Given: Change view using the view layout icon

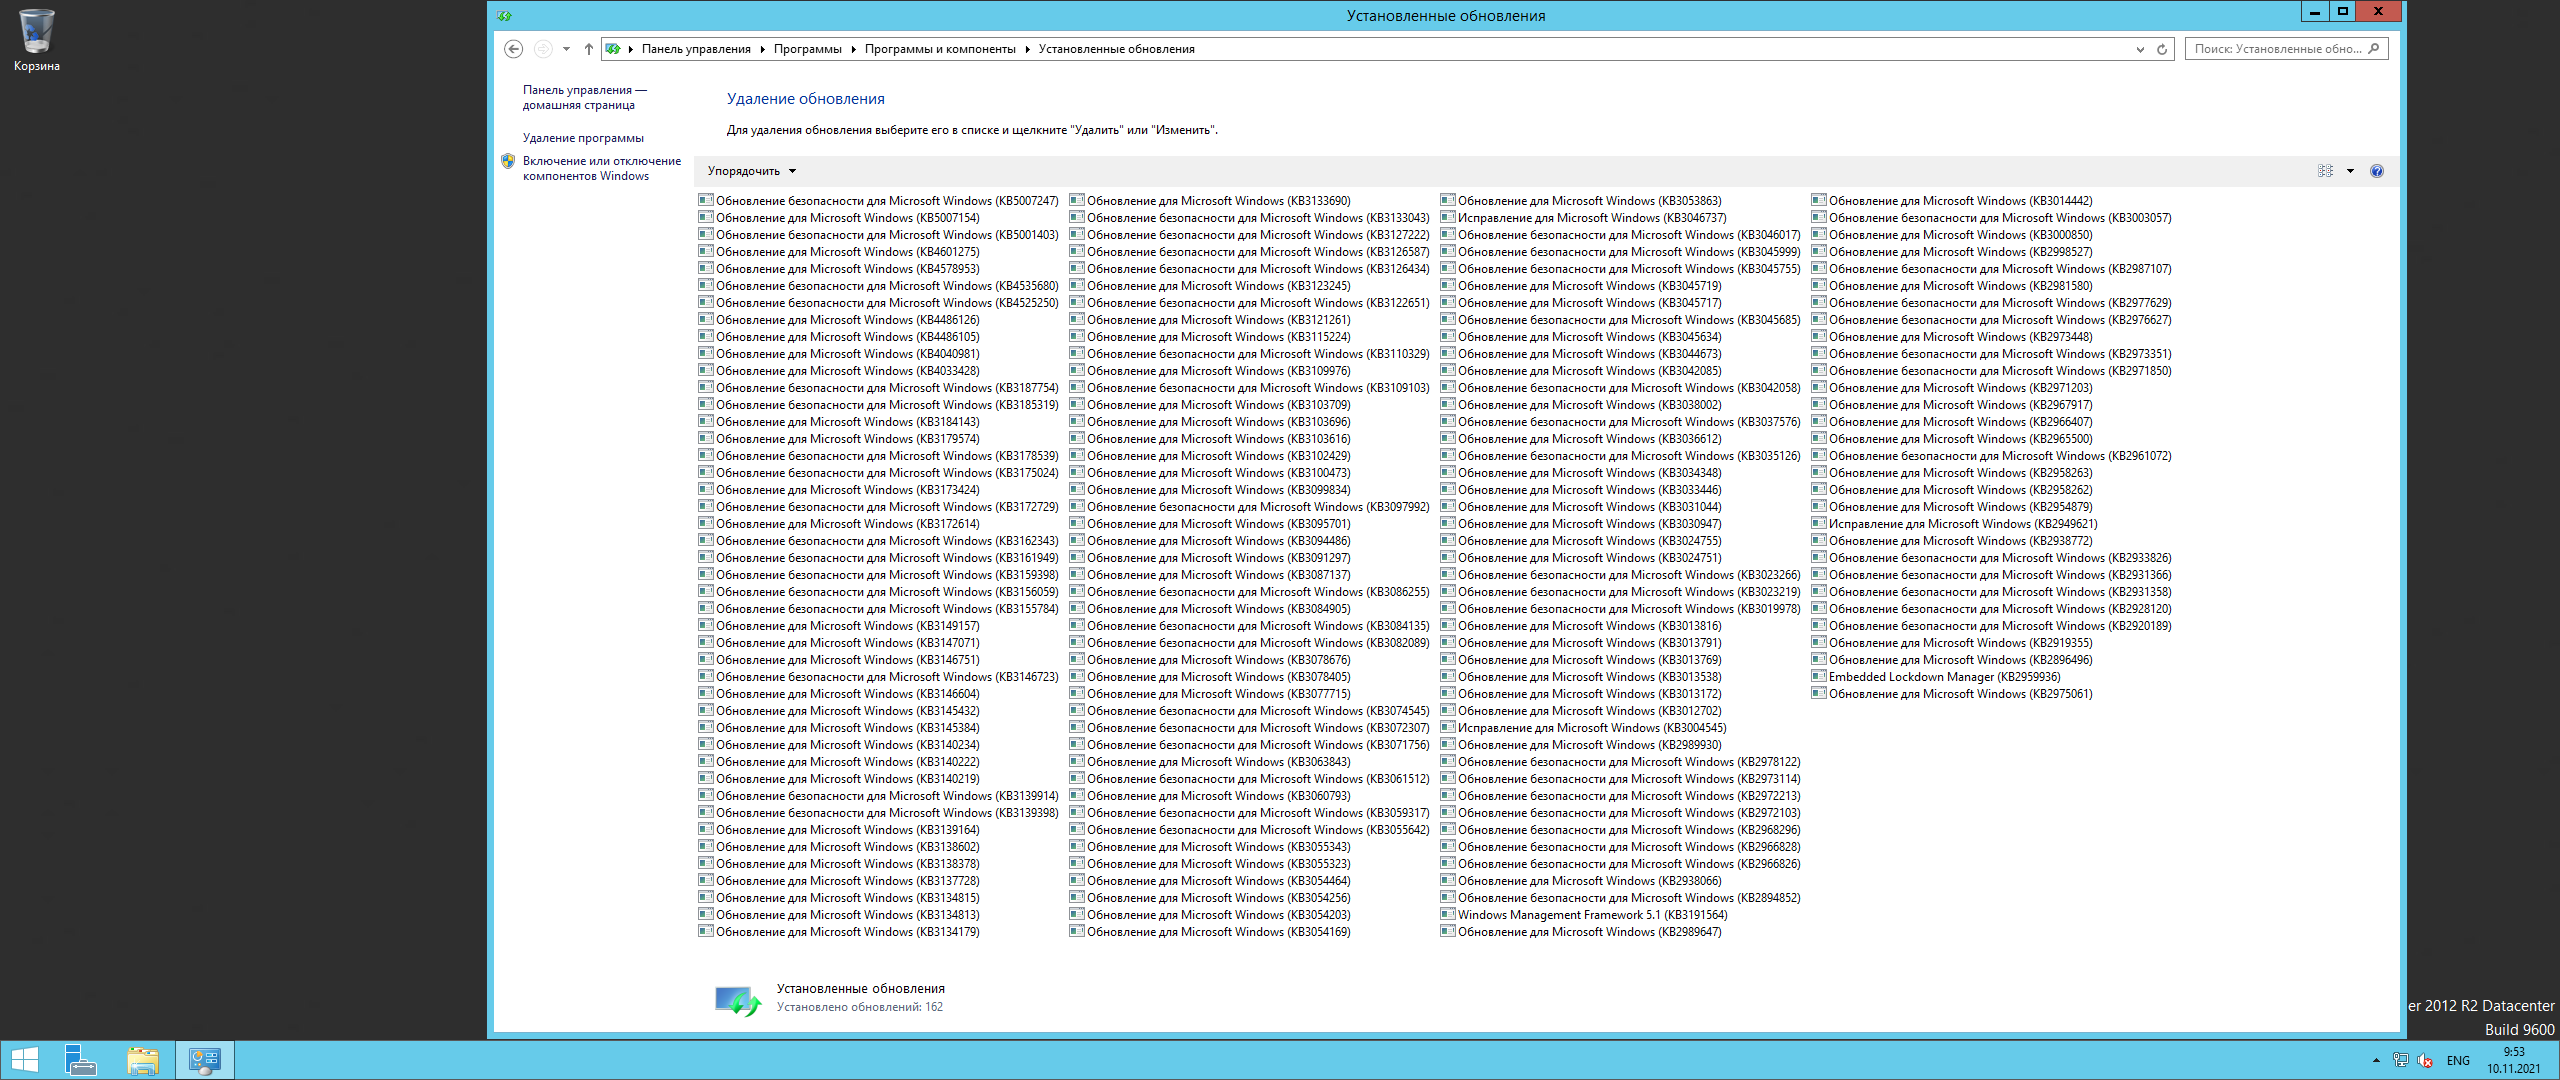Looking at the screenshot, I should (2325, 171).
